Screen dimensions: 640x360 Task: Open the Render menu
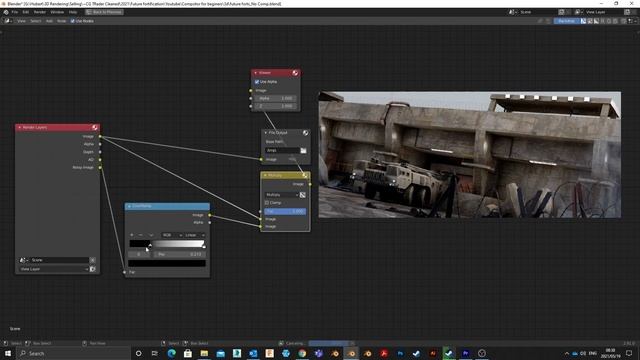(x=40, y=12)
